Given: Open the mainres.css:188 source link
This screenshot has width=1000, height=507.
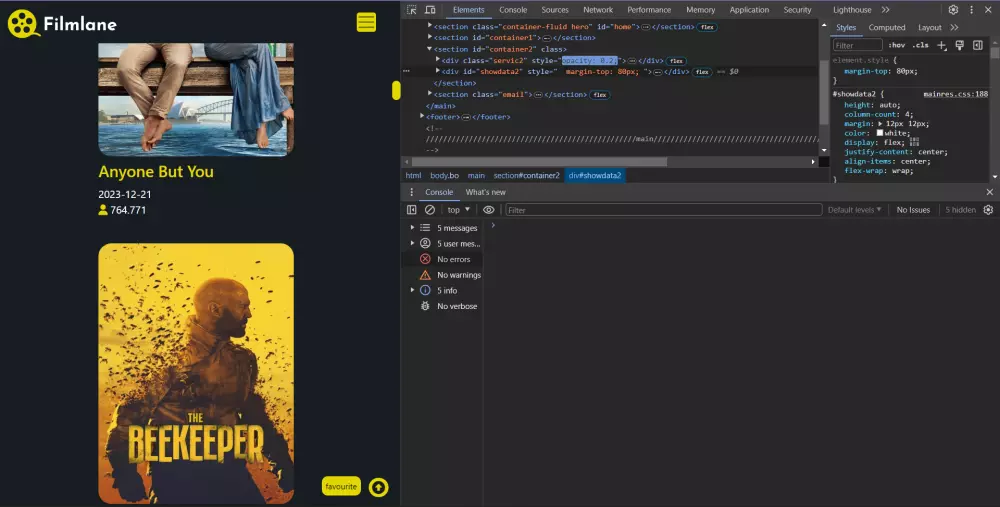Looking at the screenshot, I should coord(955,94).
